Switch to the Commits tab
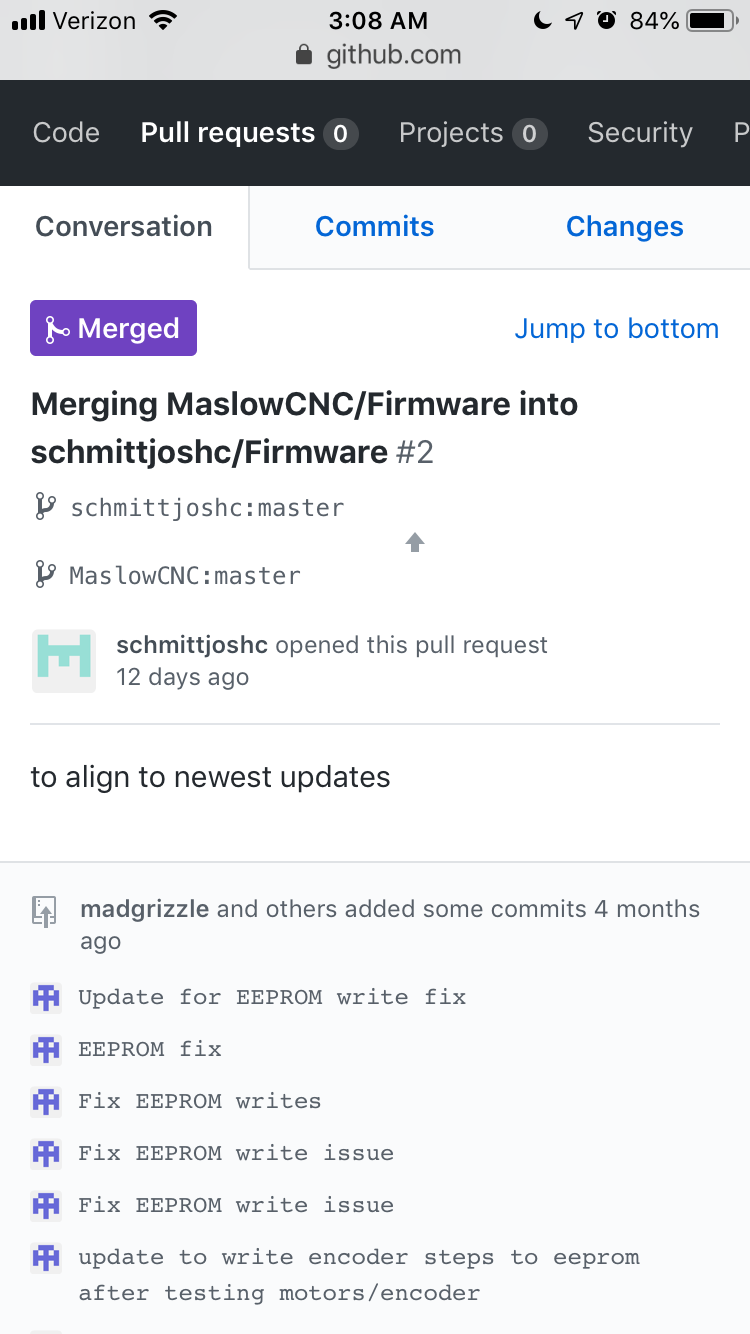The height and width of the screenshot is (1334, 750). coord(375,227)
